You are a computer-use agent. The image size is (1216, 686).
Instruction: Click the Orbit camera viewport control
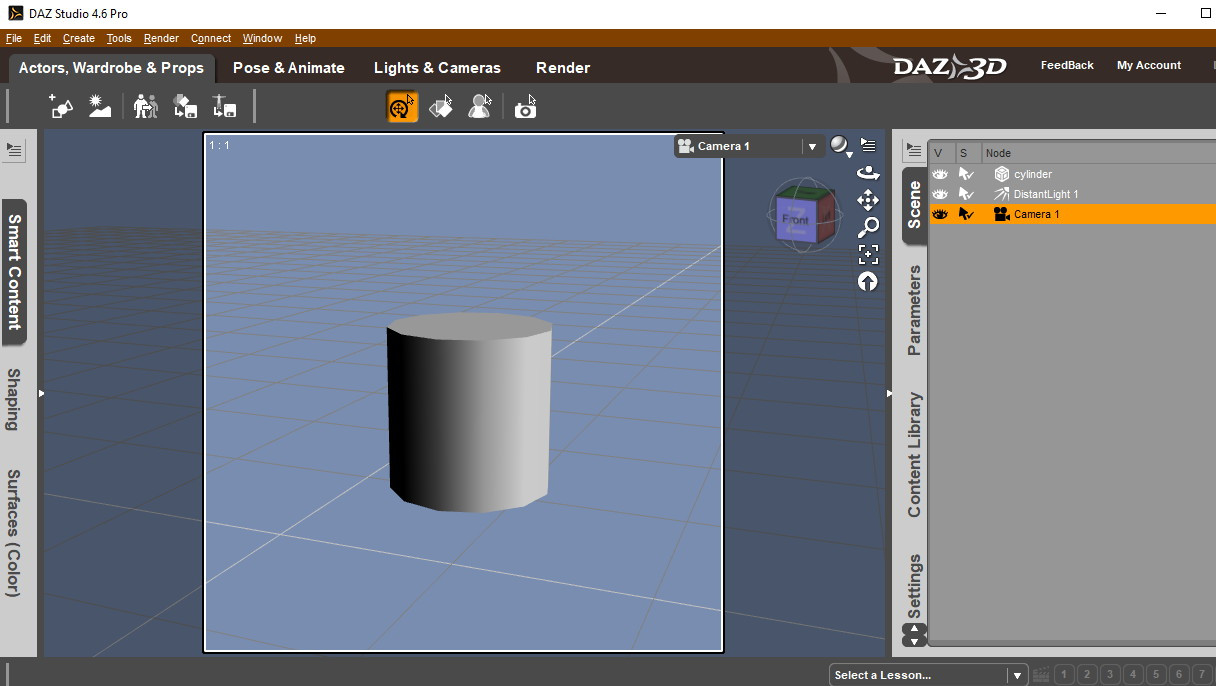click(x=868, y=173)
